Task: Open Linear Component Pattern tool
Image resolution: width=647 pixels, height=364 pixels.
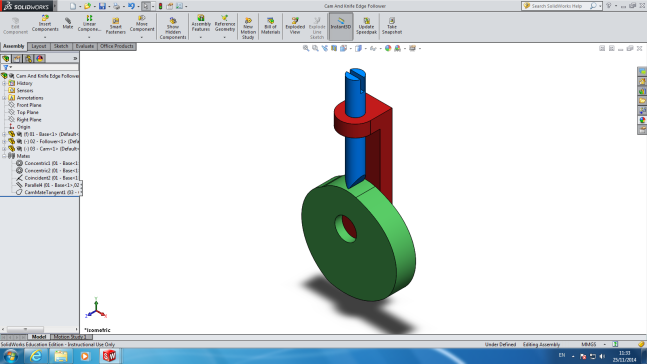Action: (89, 24)
